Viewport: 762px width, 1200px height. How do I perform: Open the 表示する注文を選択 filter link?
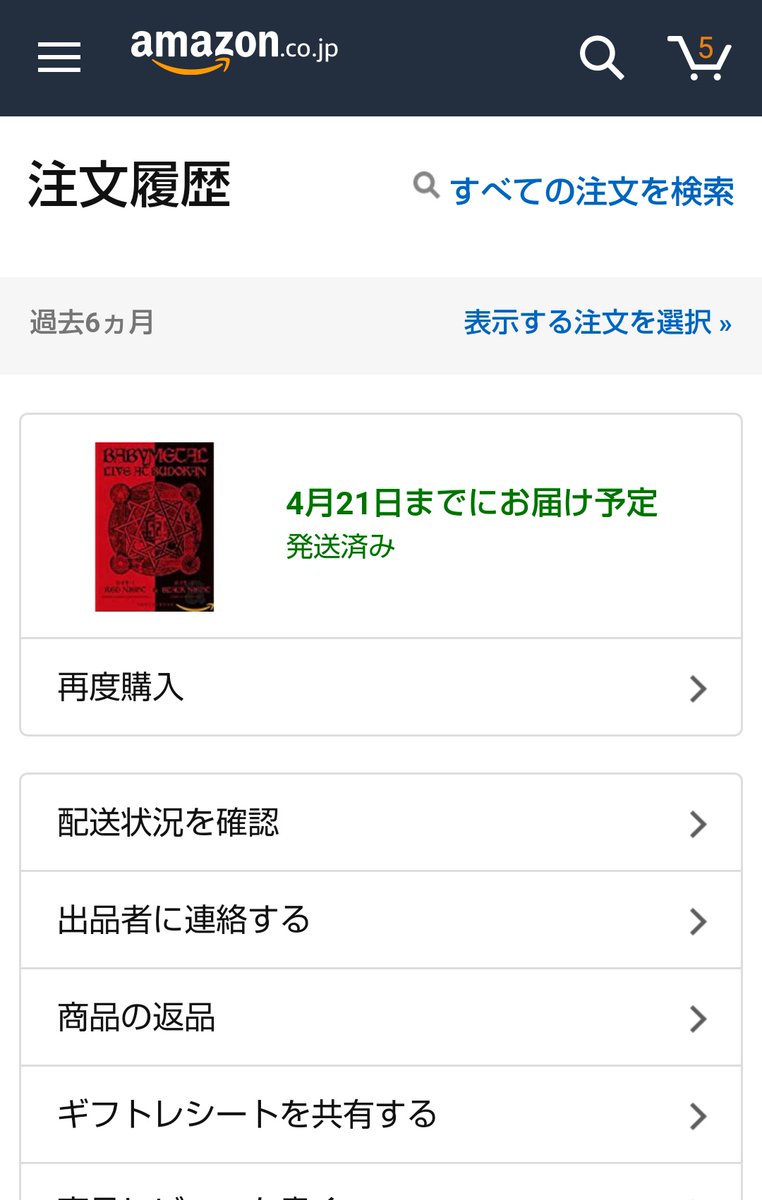598,322
